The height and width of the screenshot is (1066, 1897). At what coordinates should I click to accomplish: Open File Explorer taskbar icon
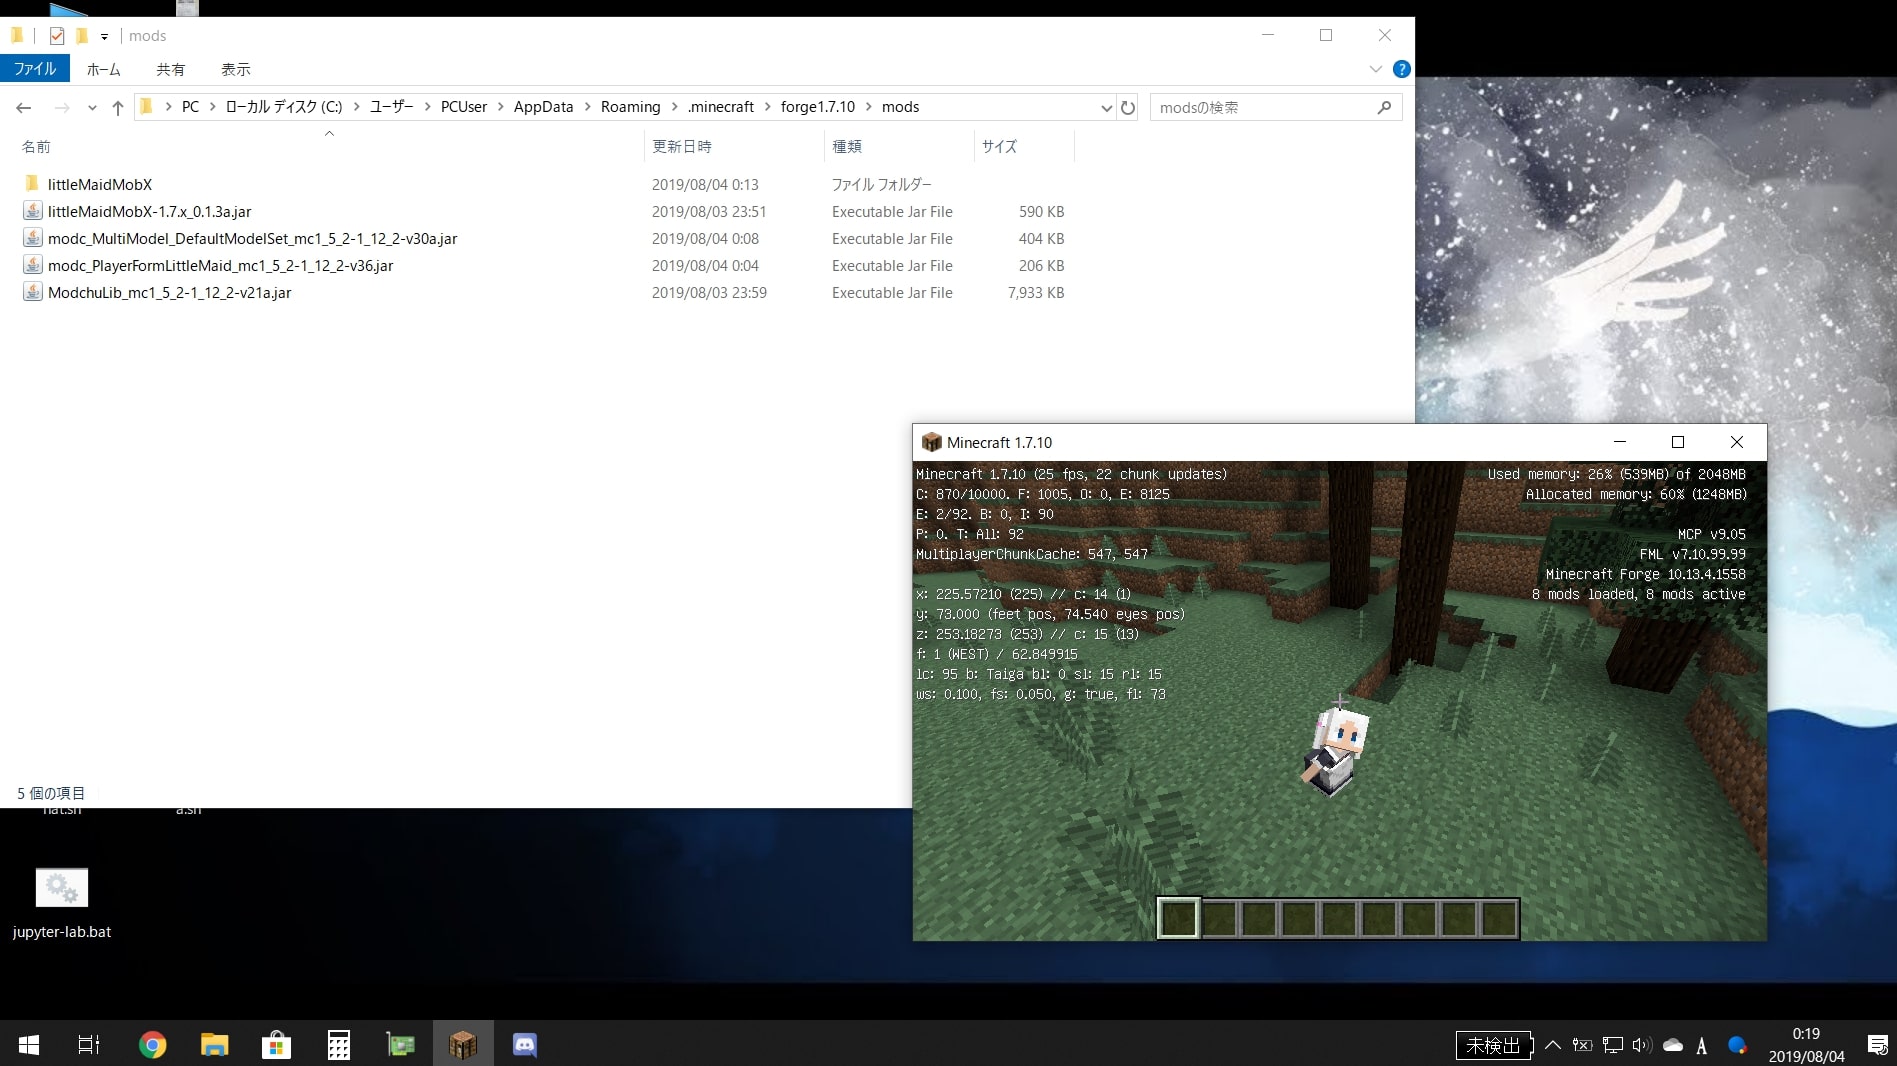[214, 1044]
